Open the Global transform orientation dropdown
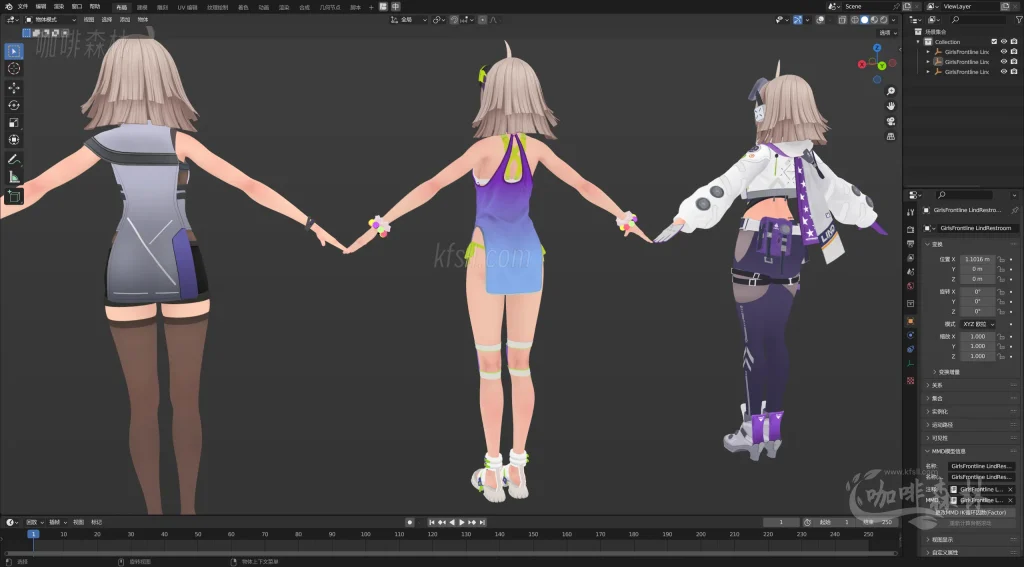 409,20
